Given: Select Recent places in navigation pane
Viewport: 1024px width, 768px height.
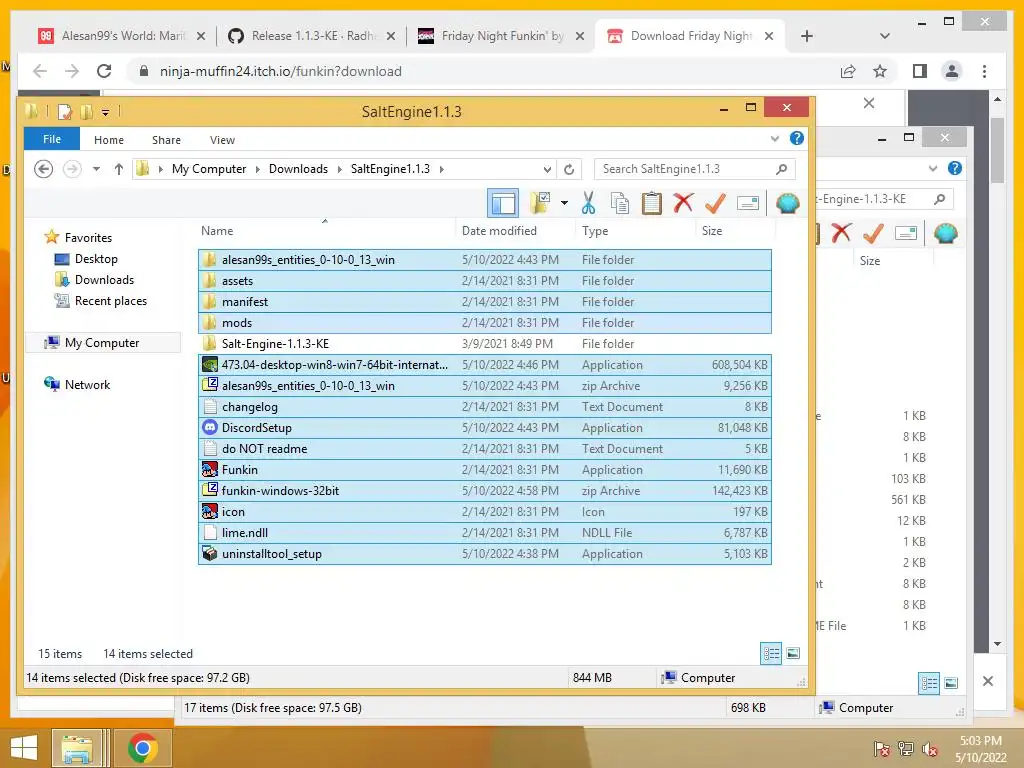Looking at the screenshot, I should 110,300.
